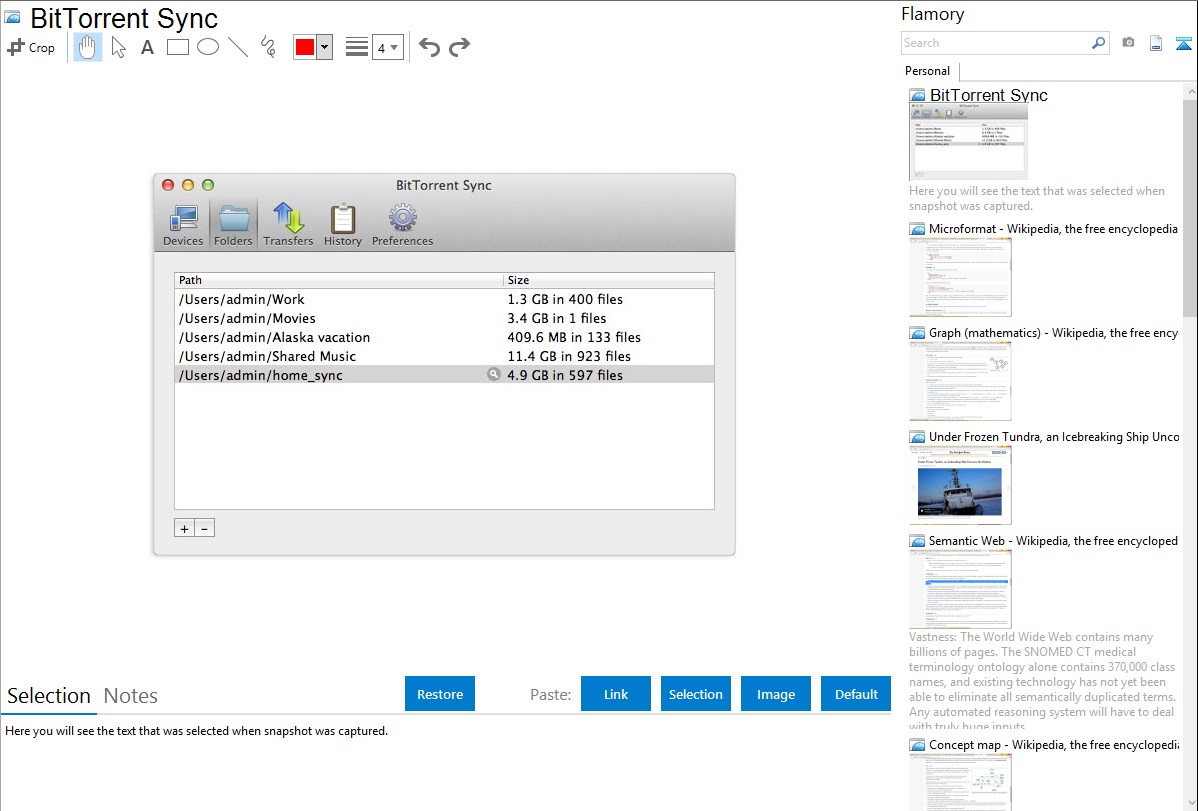Redo the last undone edit
The image size is (1198, 811).
[x=460, y=47]
